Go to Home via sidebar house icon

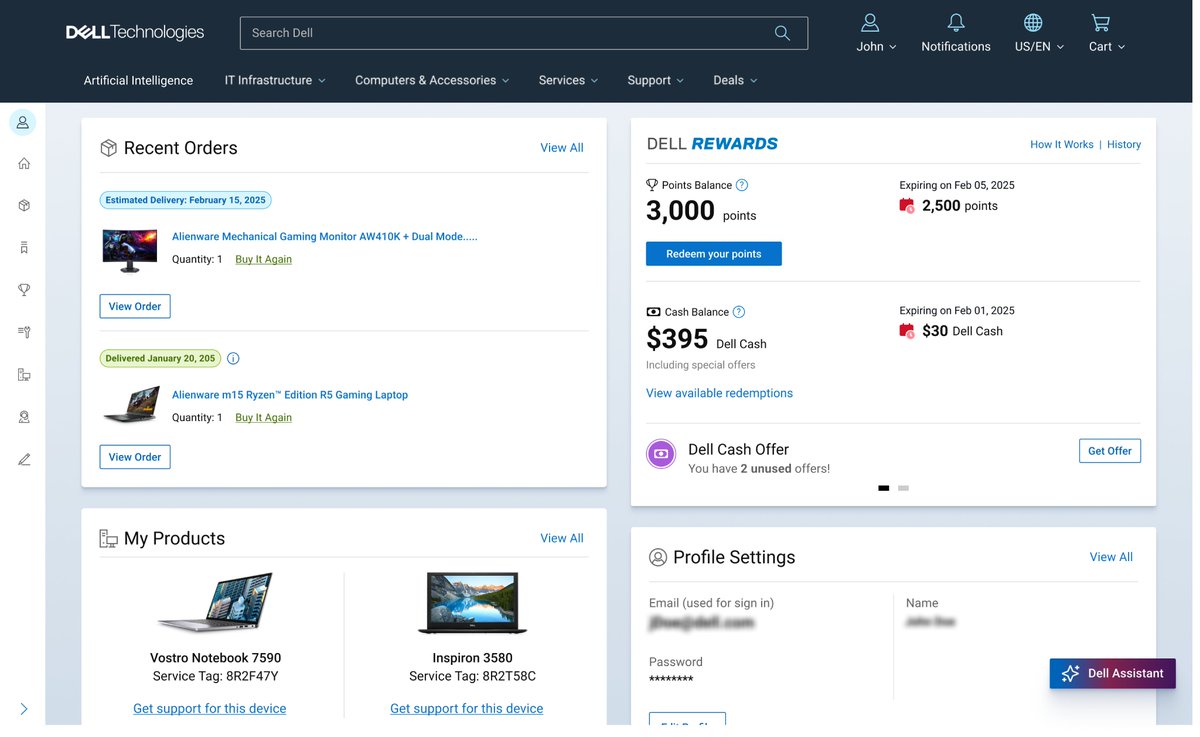24,164
